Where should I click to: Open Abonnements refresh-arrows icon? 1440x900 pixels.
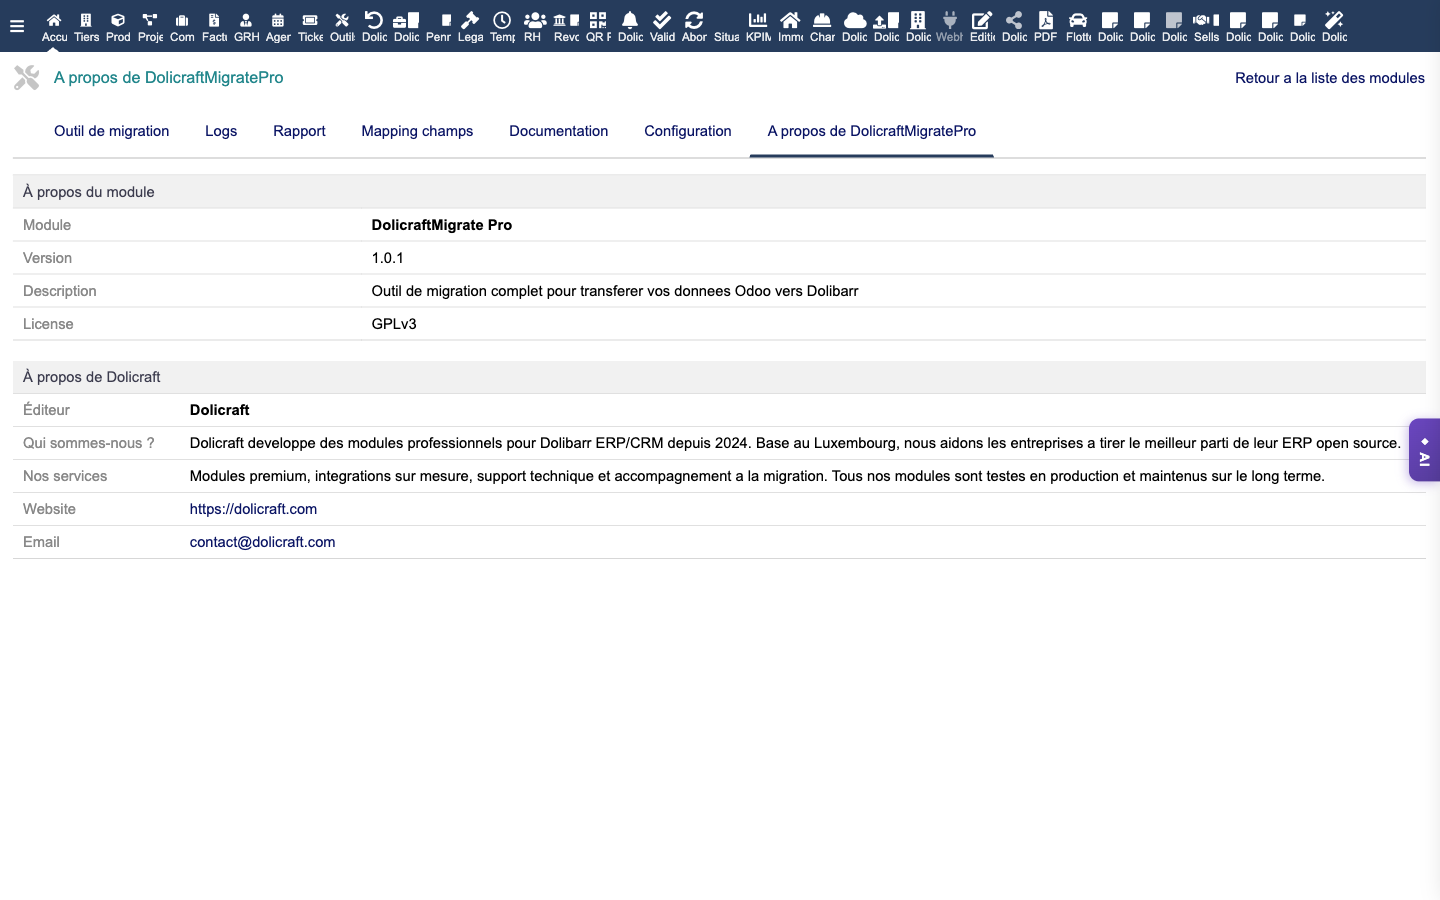[x=694, y=20]
